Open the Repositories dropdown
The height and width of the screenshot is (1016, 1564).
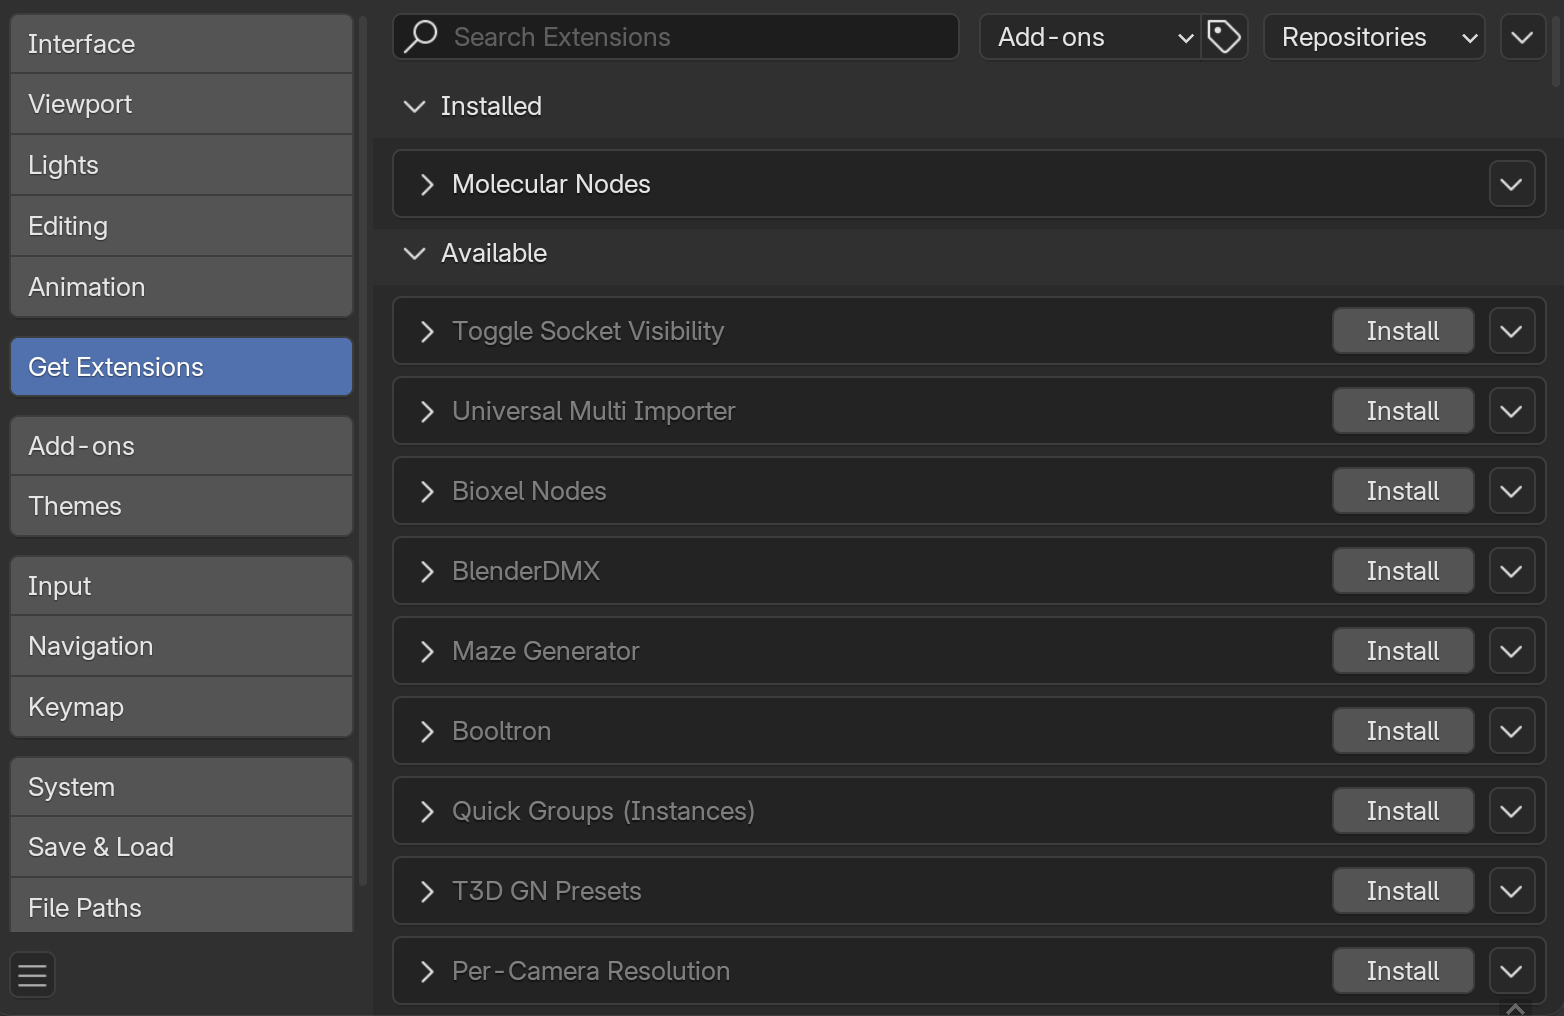coord(1374,37)
